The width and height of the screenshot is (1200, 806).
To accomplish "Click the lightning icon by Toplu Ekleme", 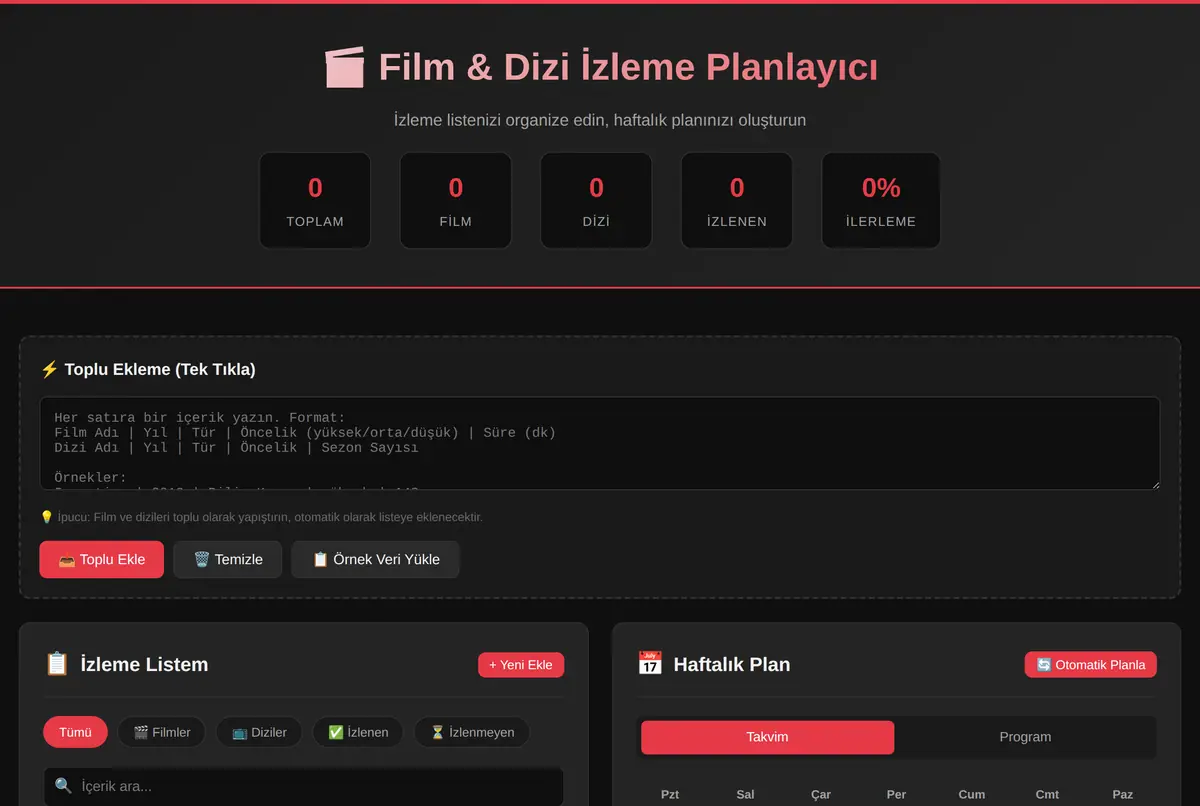I will click(x=49, y=369).
